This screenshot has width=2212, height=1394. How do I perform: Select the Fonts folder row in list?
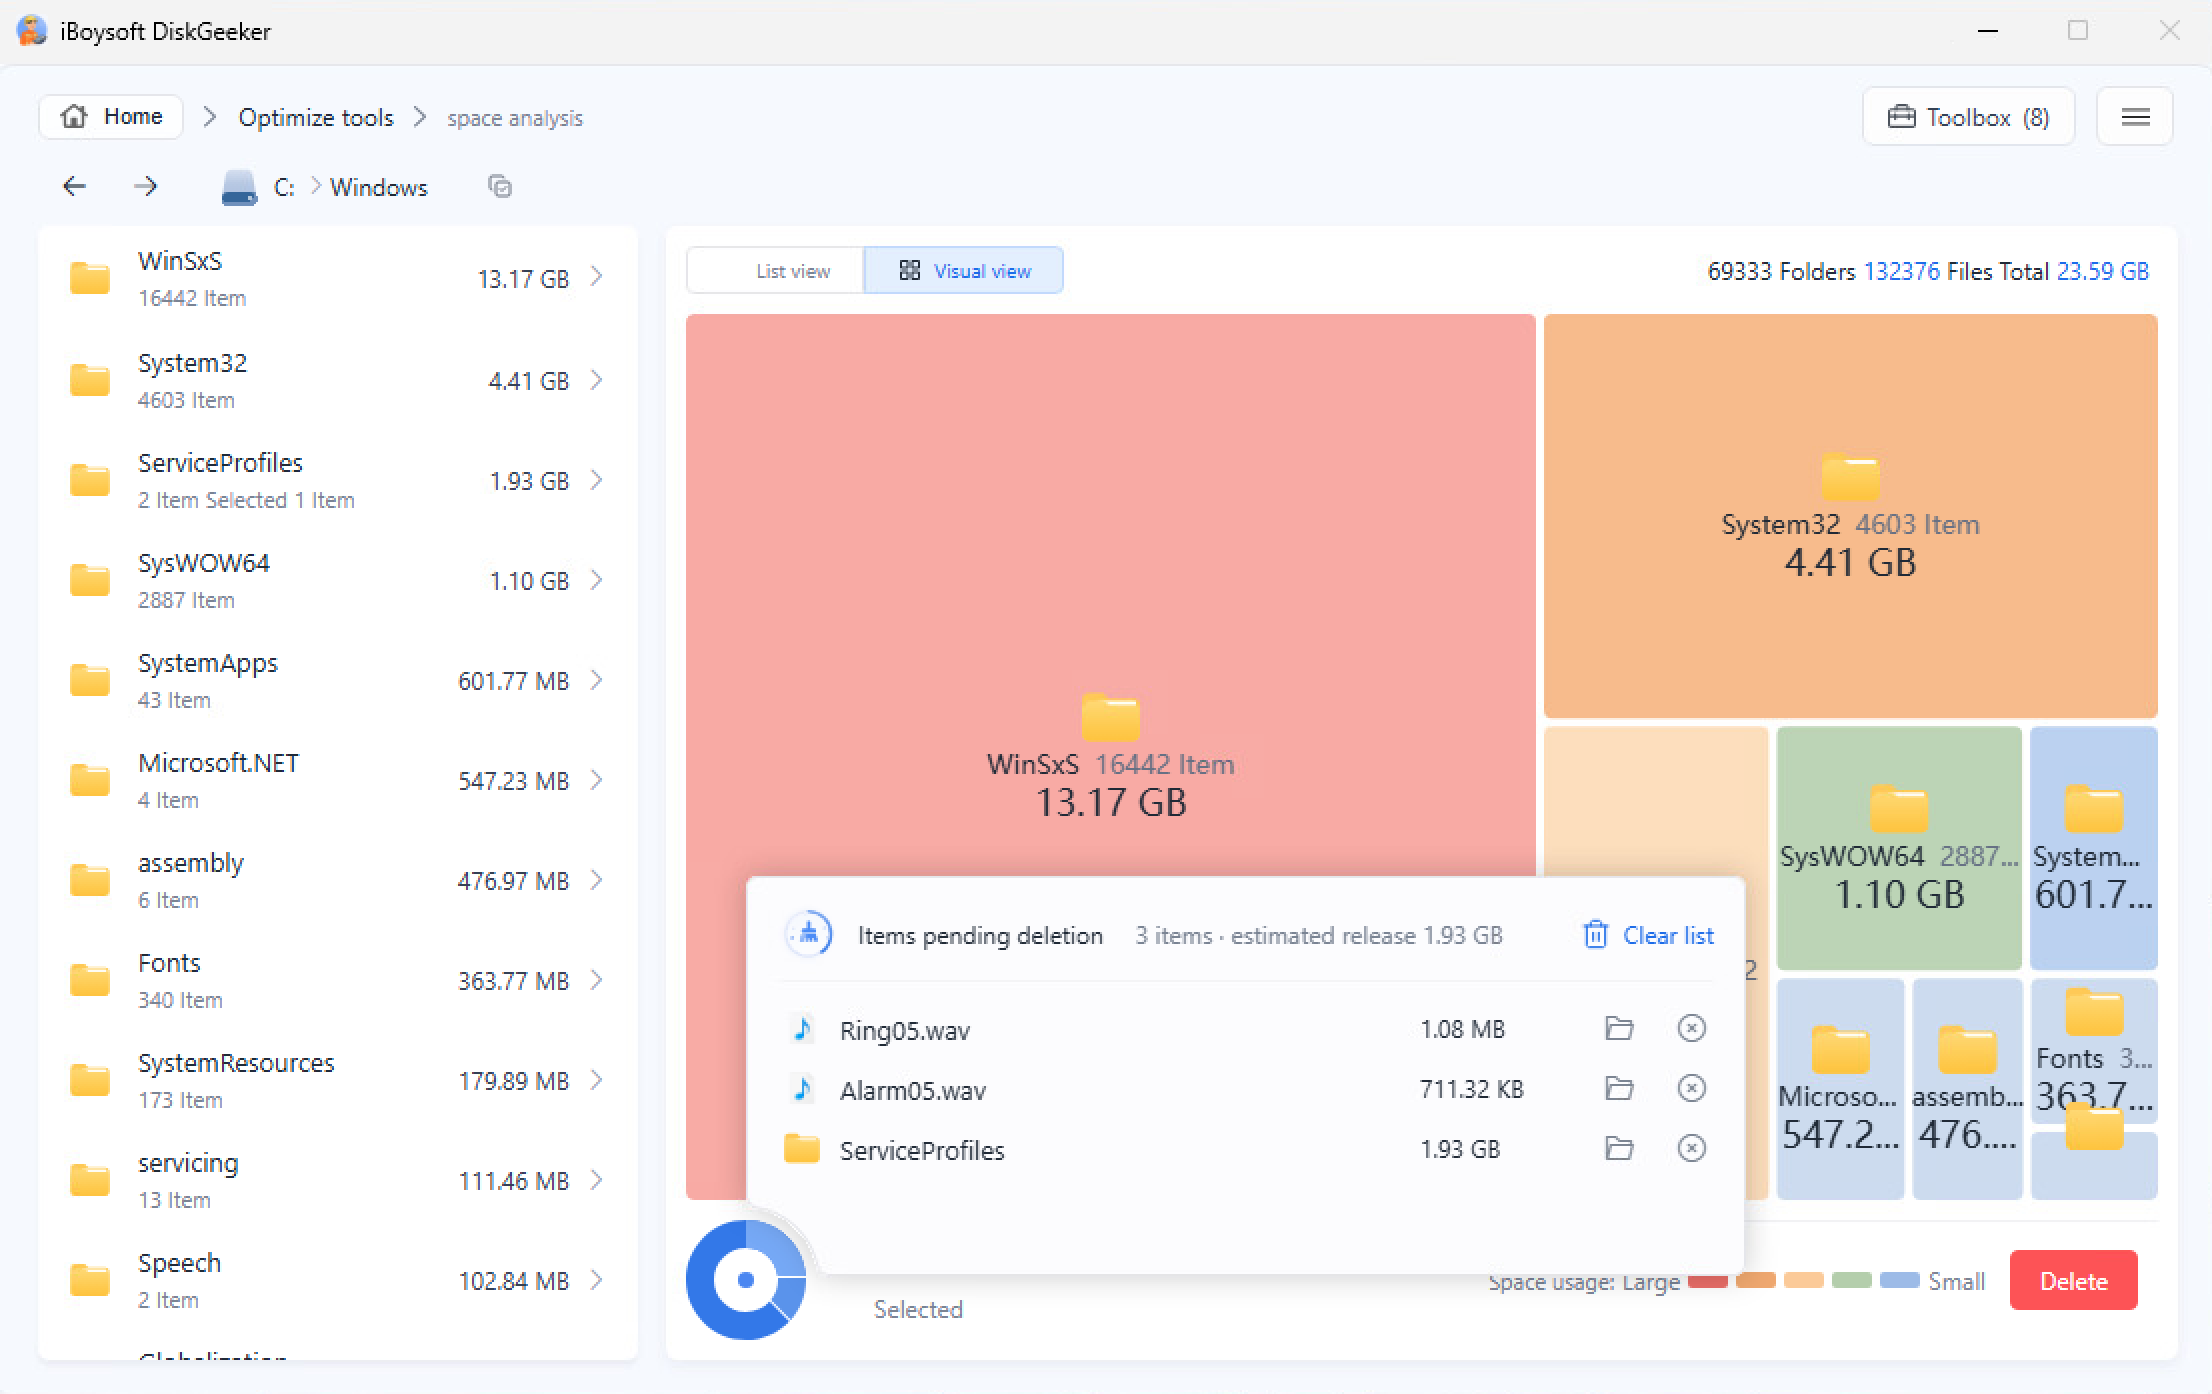338,980
